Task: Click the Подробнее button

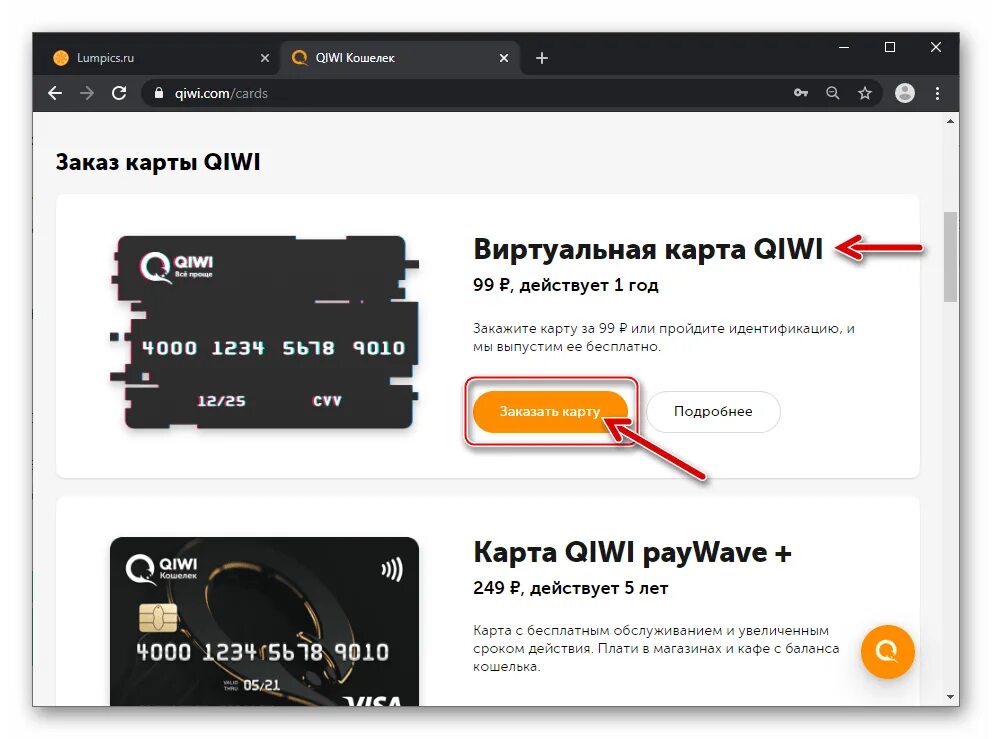Action: (713, 411)
